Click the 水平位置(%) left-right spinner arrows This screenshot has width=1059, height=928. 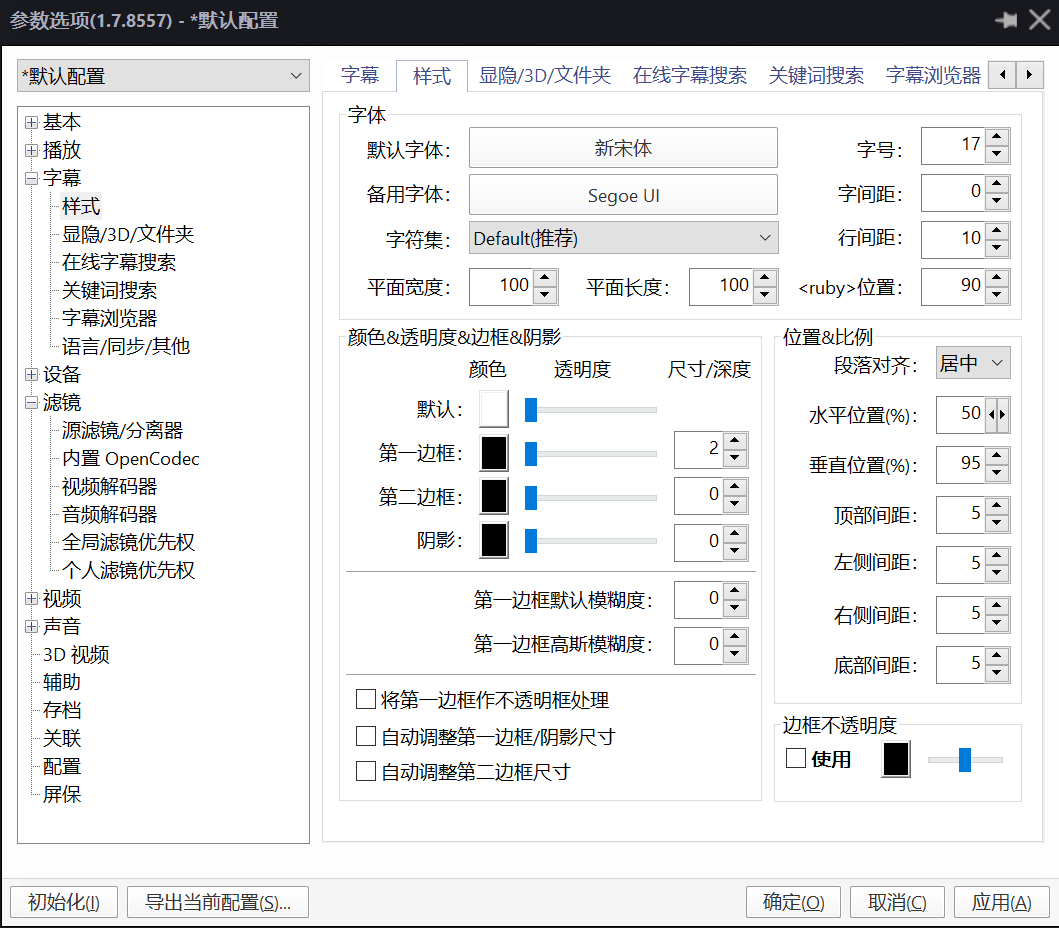(998, 414)
